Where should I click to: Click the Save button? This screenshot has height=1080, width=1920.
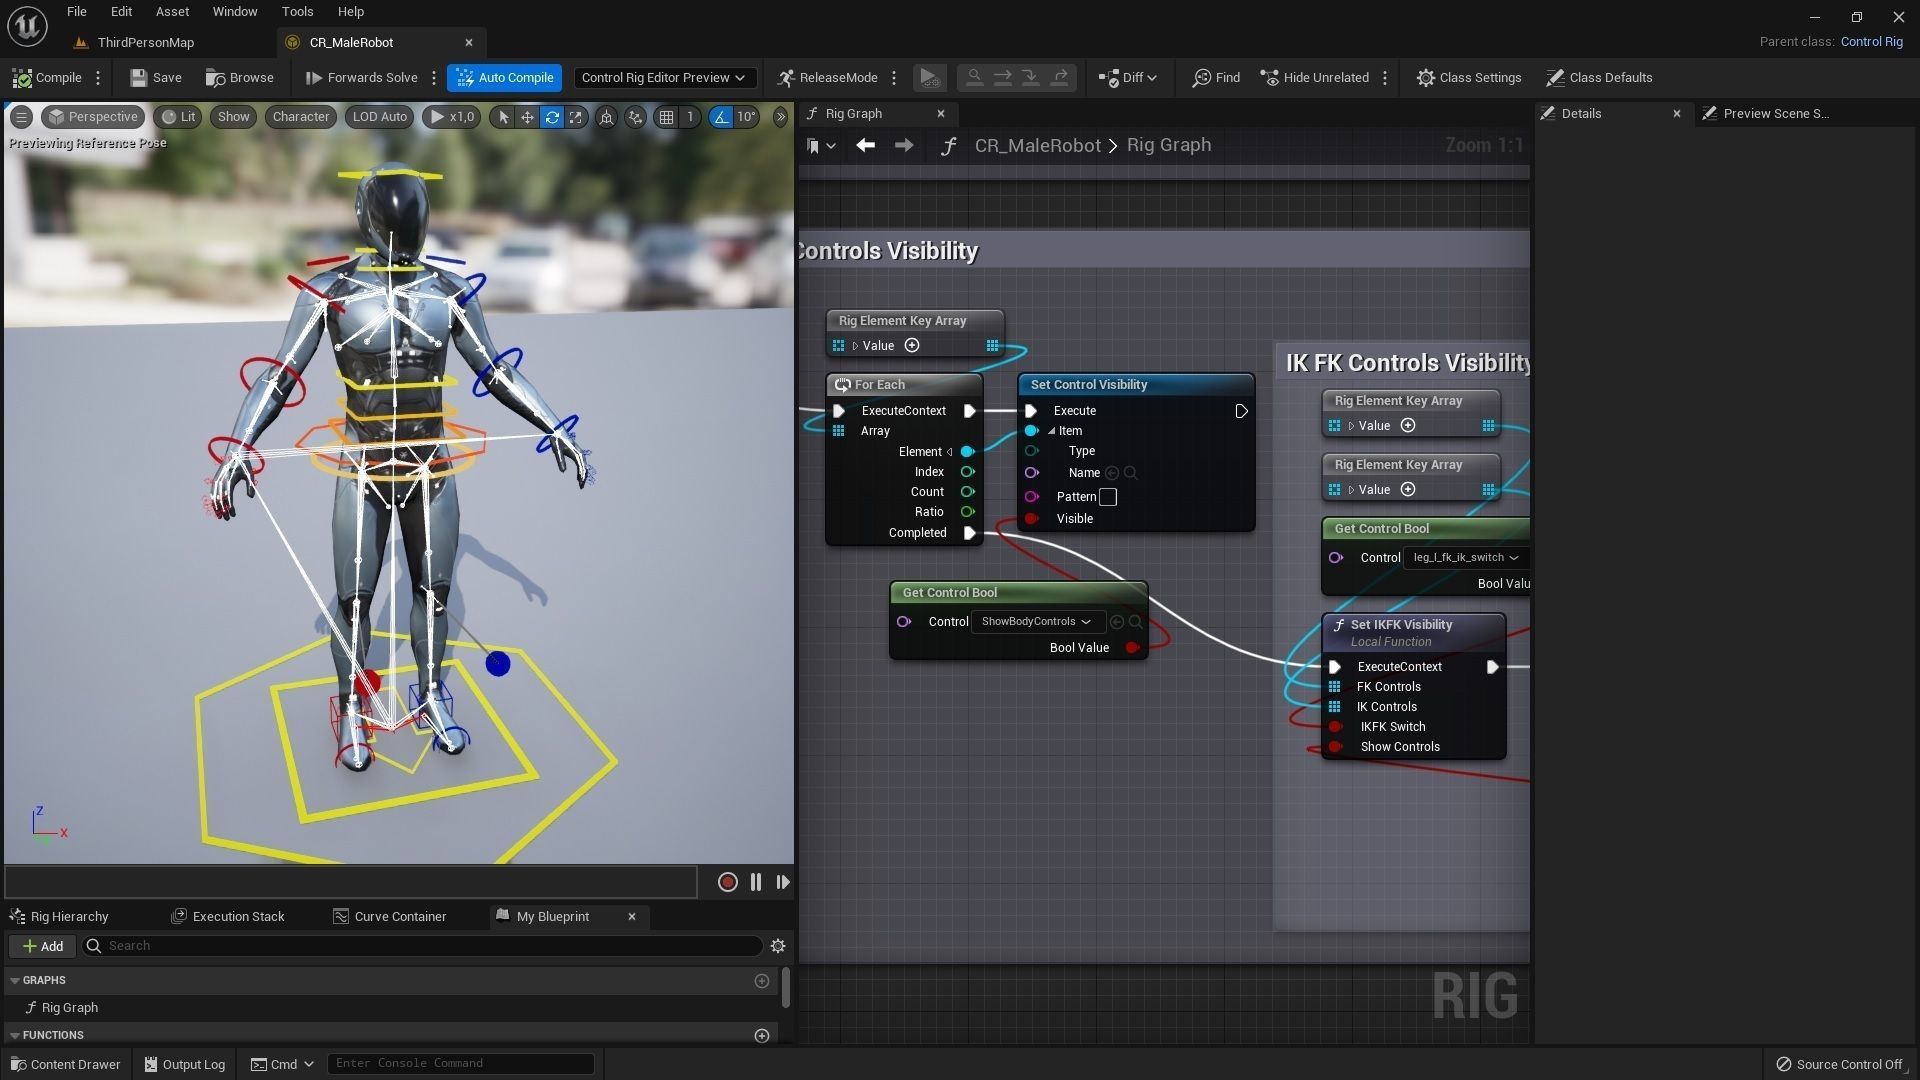[156, 78]
